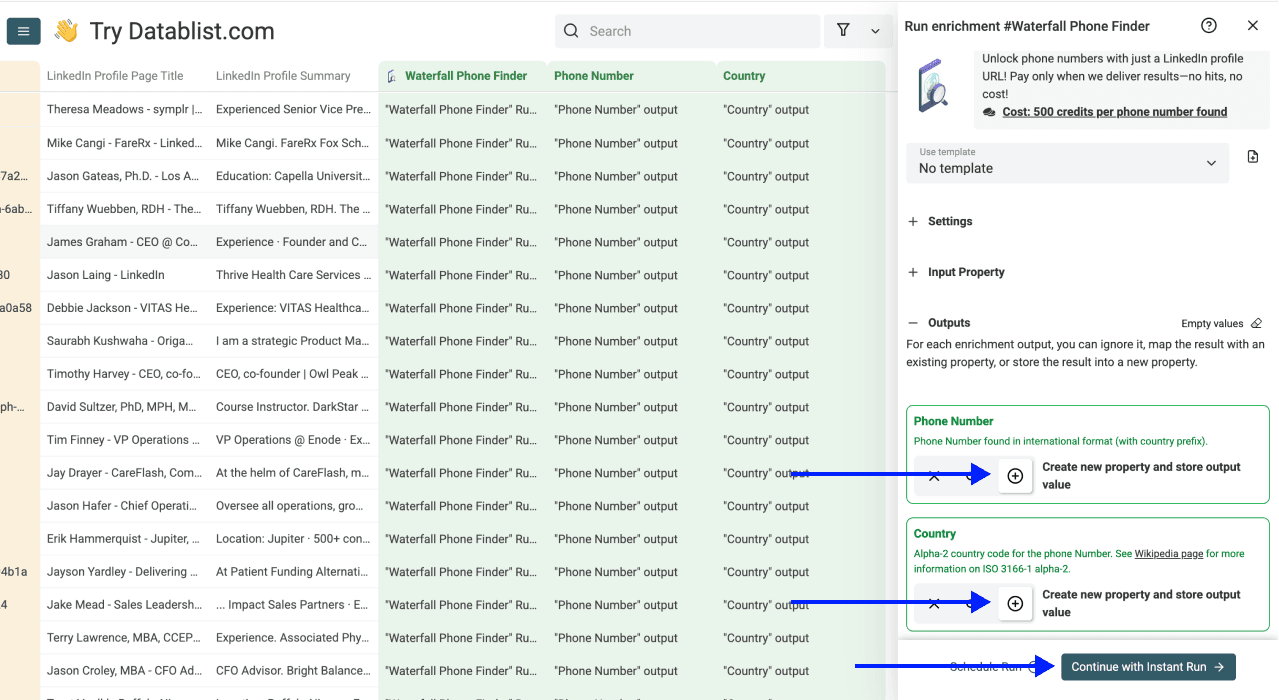Image resolution: width=1279 pixels, height=700 pixels.
Task: Click the plus icon to create new Phone Number property
Action: (x=1015, y=475)
